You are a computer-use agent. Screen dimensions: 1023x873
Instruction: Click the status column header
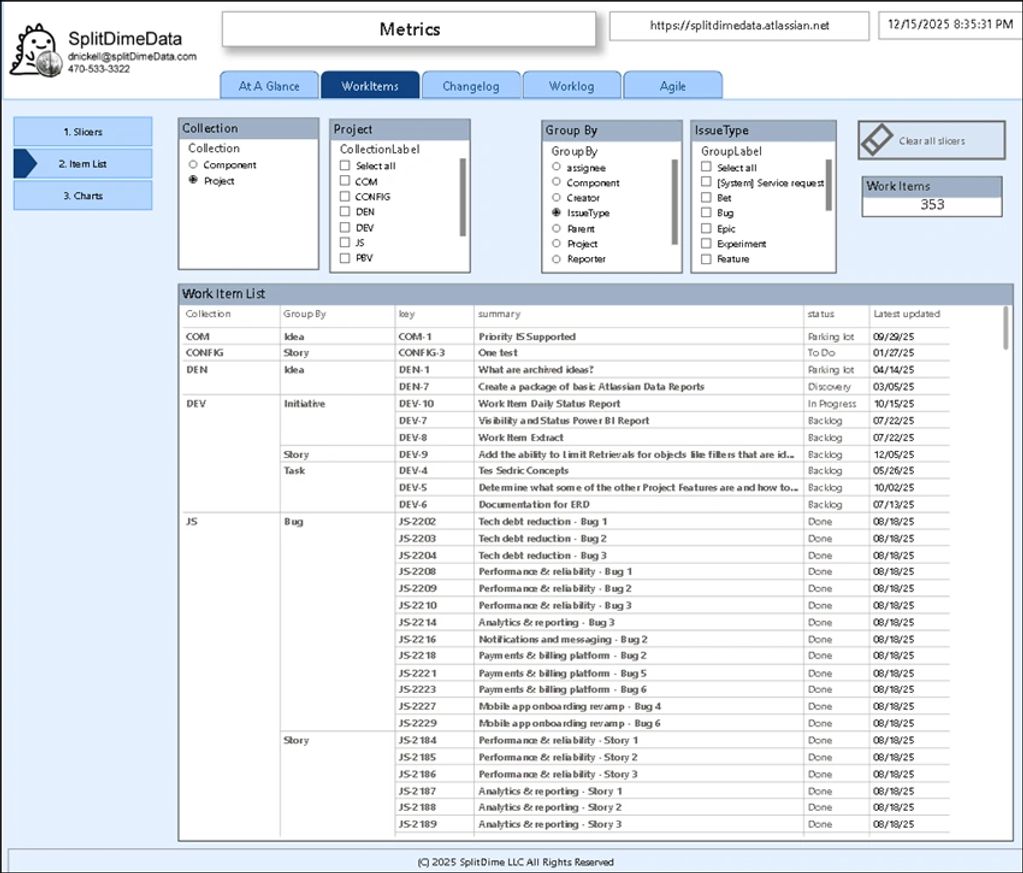pyautogui.click(x=820, y=314)
